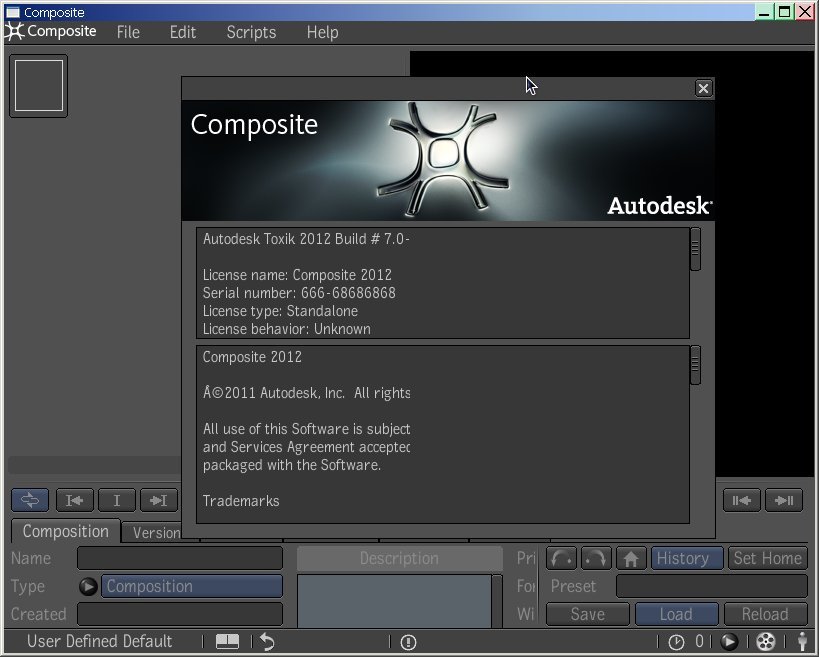
Task: Click the User Defined Default status text
Action: [x=99, y=641]
